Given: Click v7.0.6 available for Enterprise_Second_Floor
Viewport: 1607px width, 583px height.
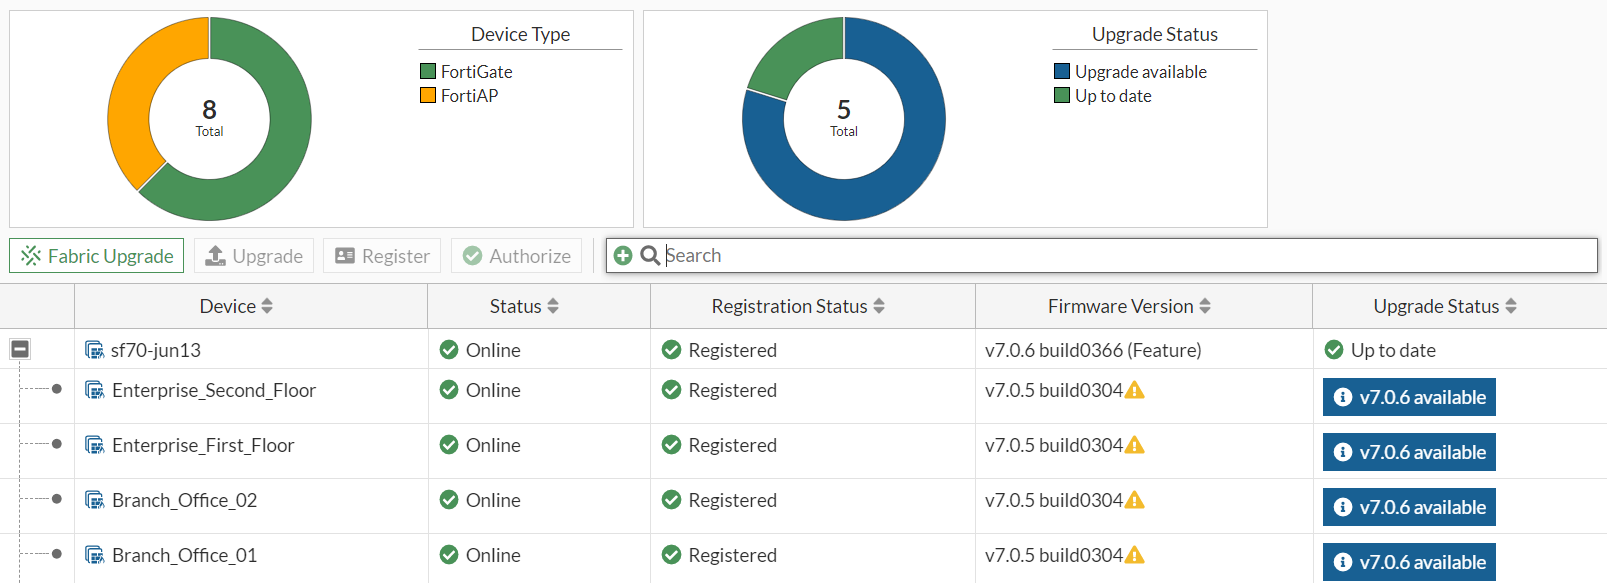Looking at the screenshot, I should tap(1409, 397).
